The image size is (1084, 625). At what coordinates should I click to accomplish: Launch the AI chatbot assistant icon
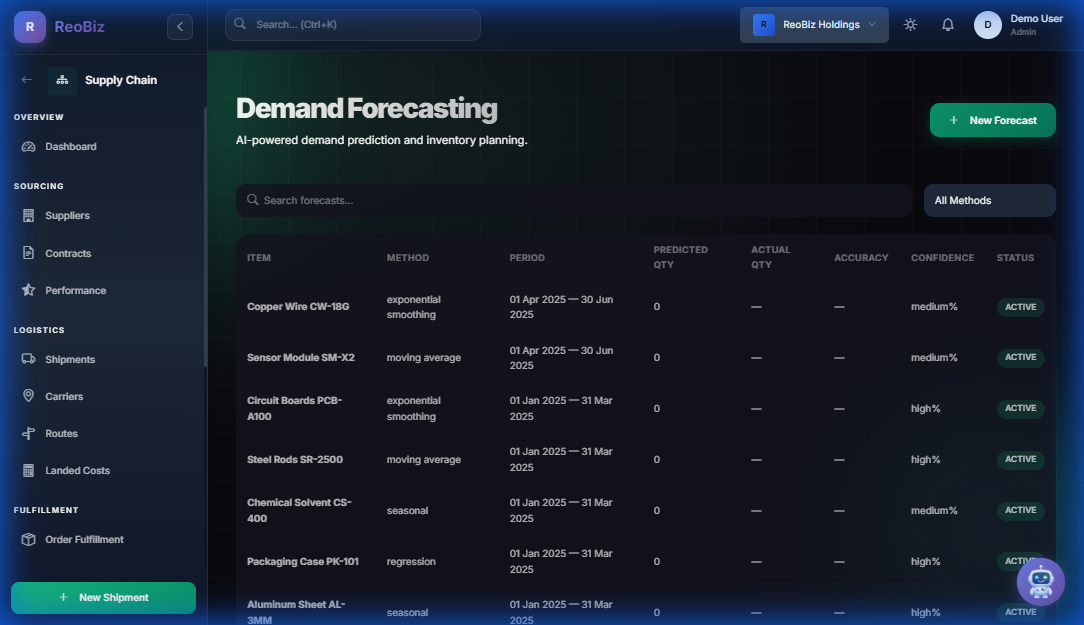1040,581
